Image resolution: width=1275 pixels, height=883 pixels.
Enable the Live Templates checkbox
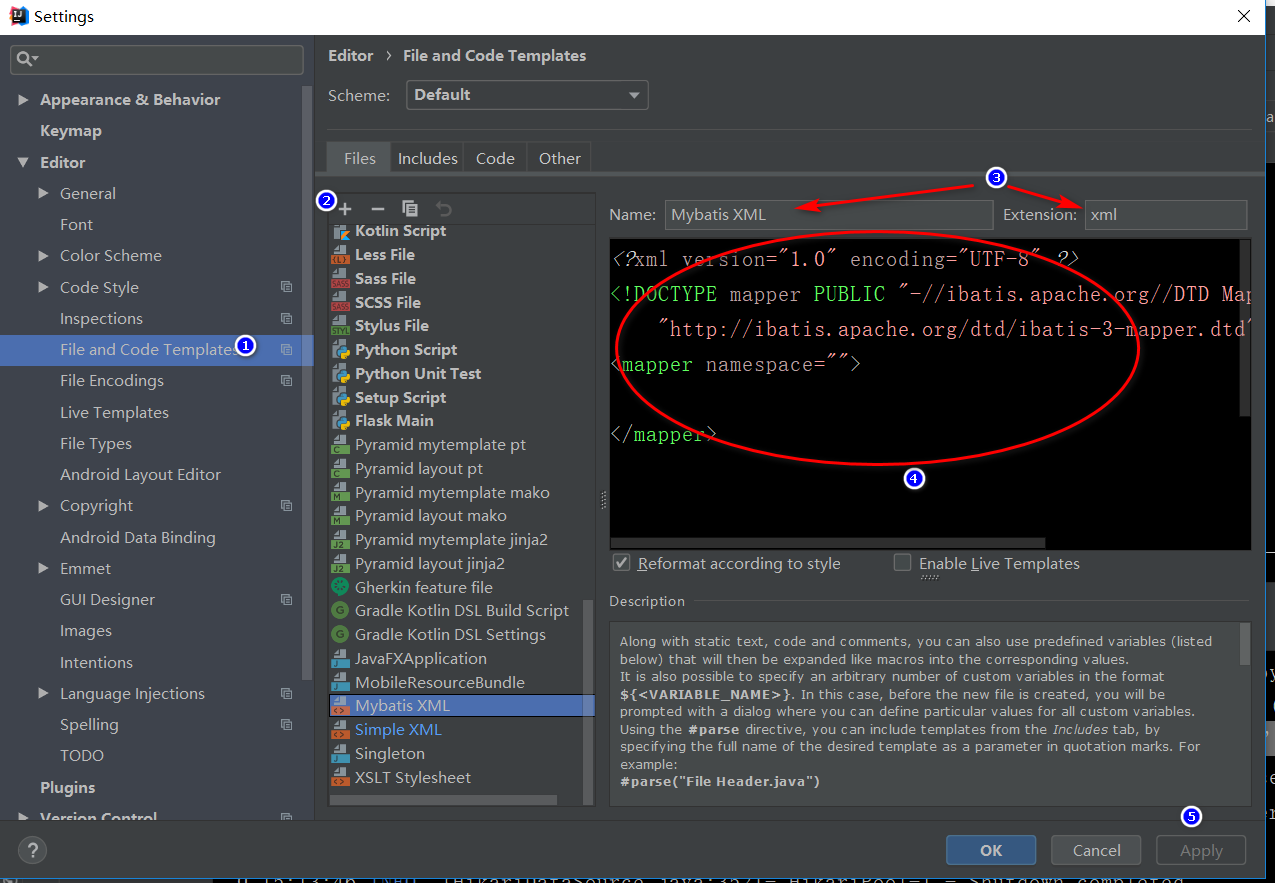point(902,563)
